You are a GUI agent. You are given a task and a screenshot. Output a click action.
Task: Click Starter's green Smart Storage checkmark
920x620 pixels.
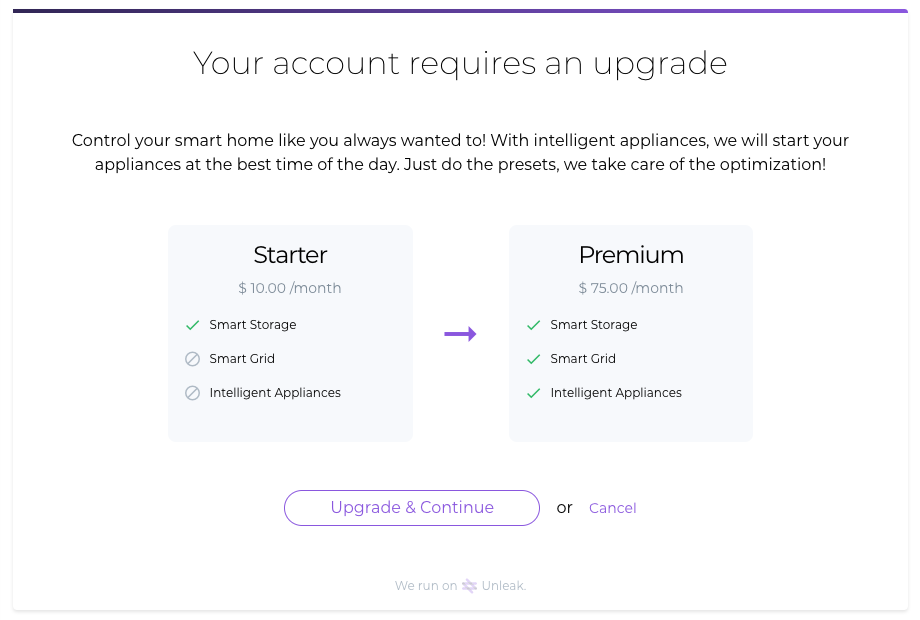pos(193,325)
